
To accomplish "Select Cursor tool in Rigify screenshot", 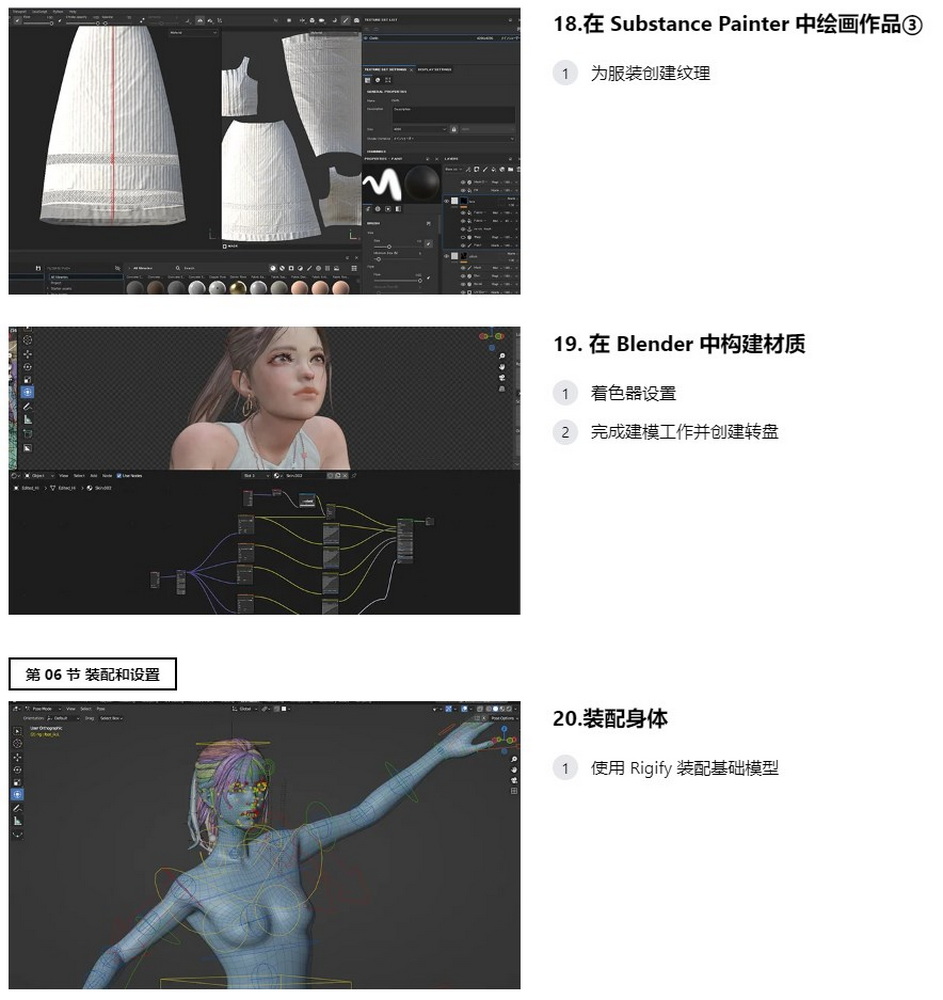I will [x=17, y=744].
